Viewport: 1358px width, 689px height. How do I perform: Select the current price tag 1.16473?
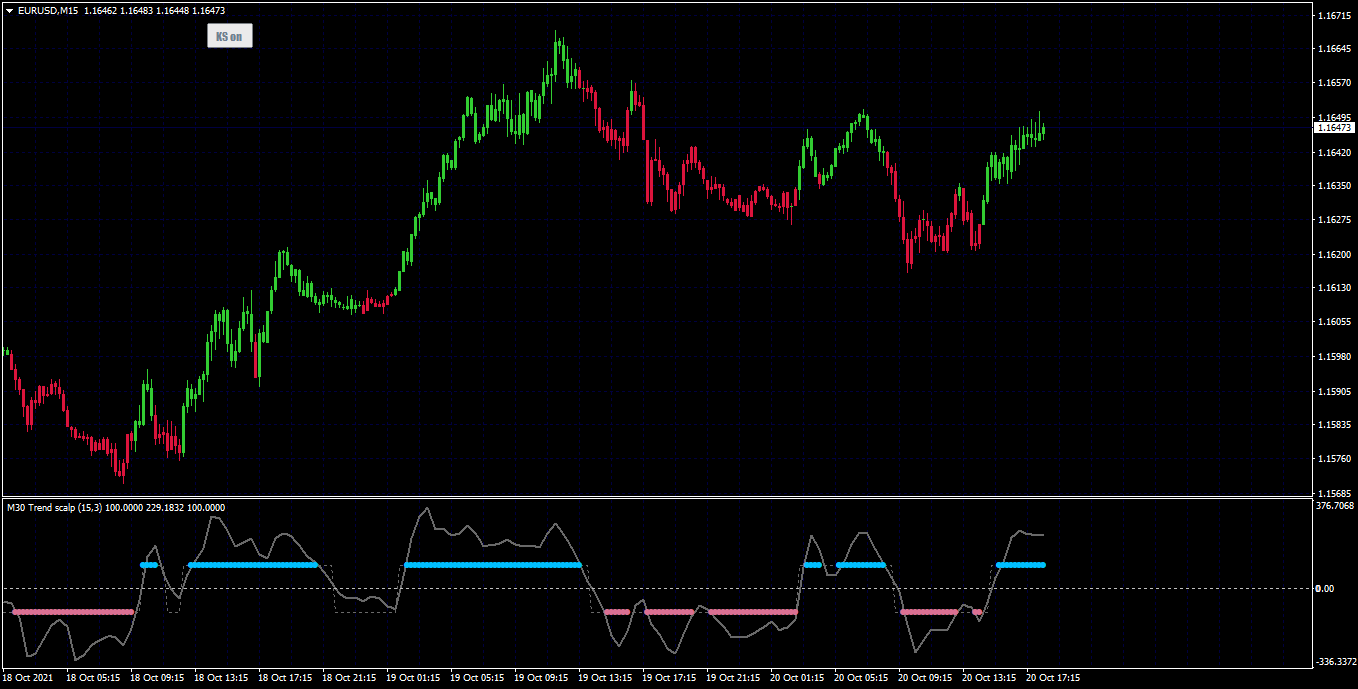1333,128
